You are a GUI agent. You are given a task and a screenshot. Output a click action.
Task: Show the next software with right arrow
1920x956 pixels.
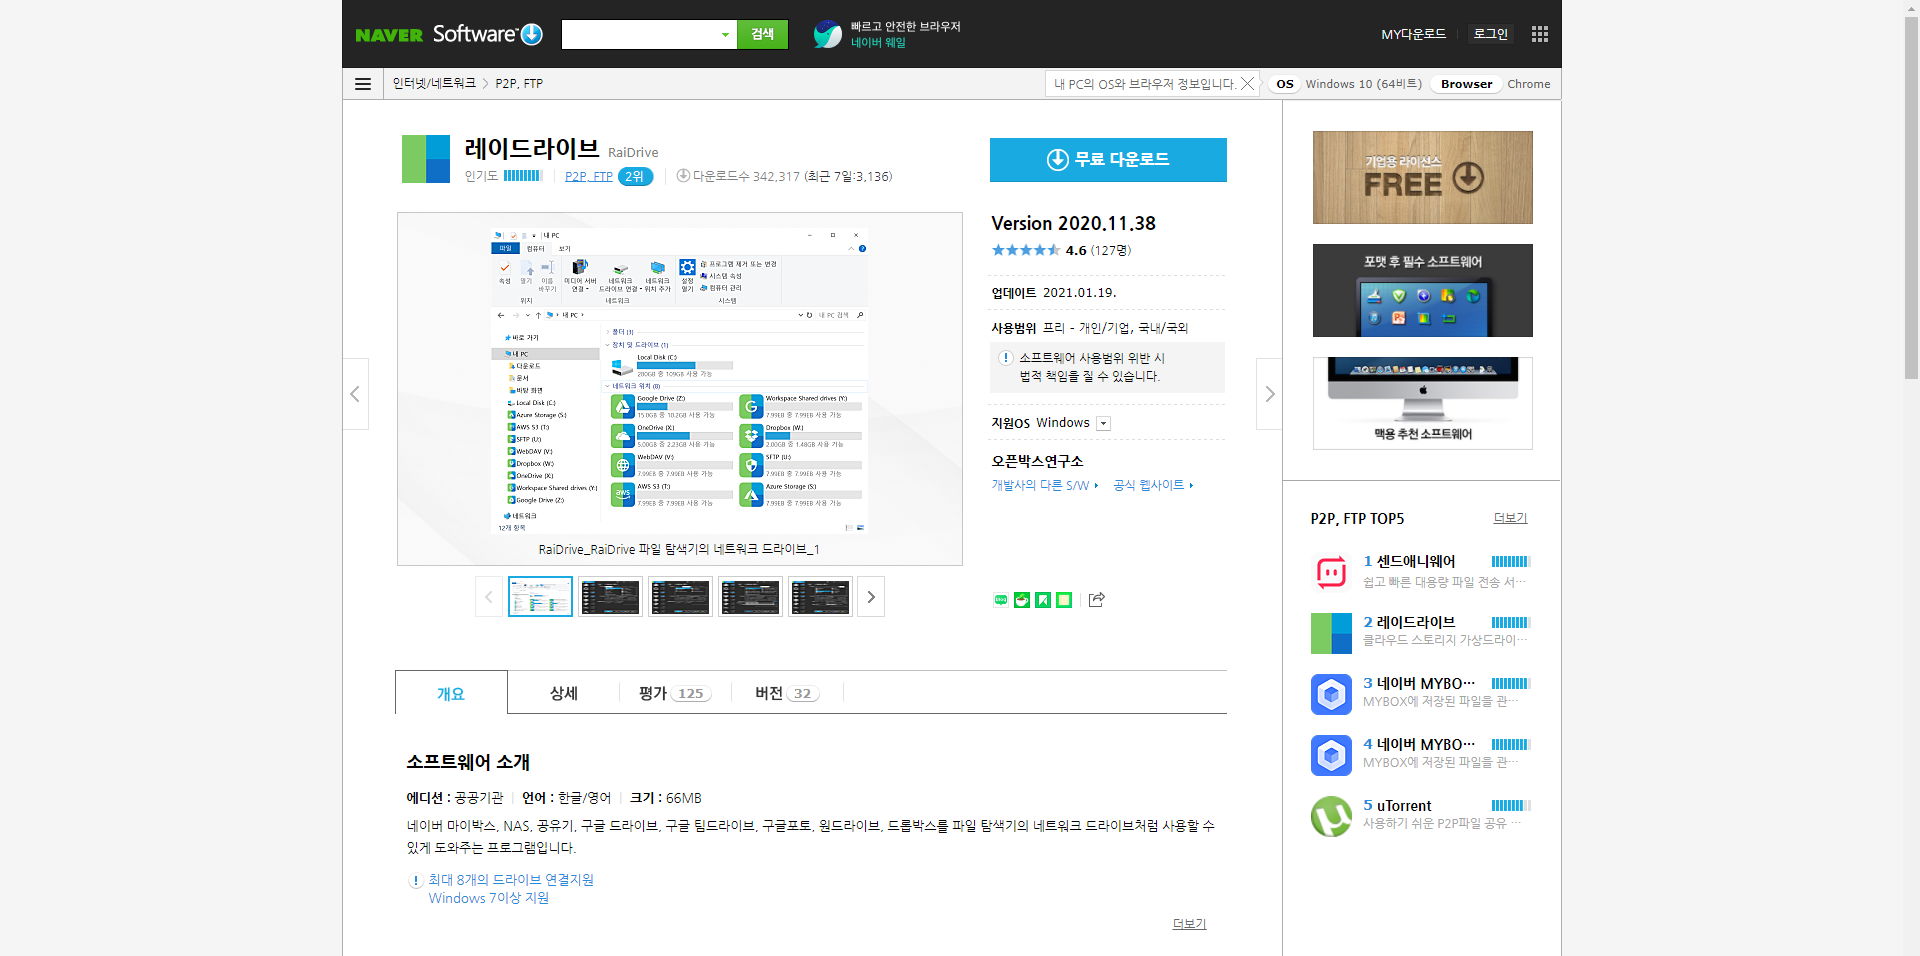1269,394
